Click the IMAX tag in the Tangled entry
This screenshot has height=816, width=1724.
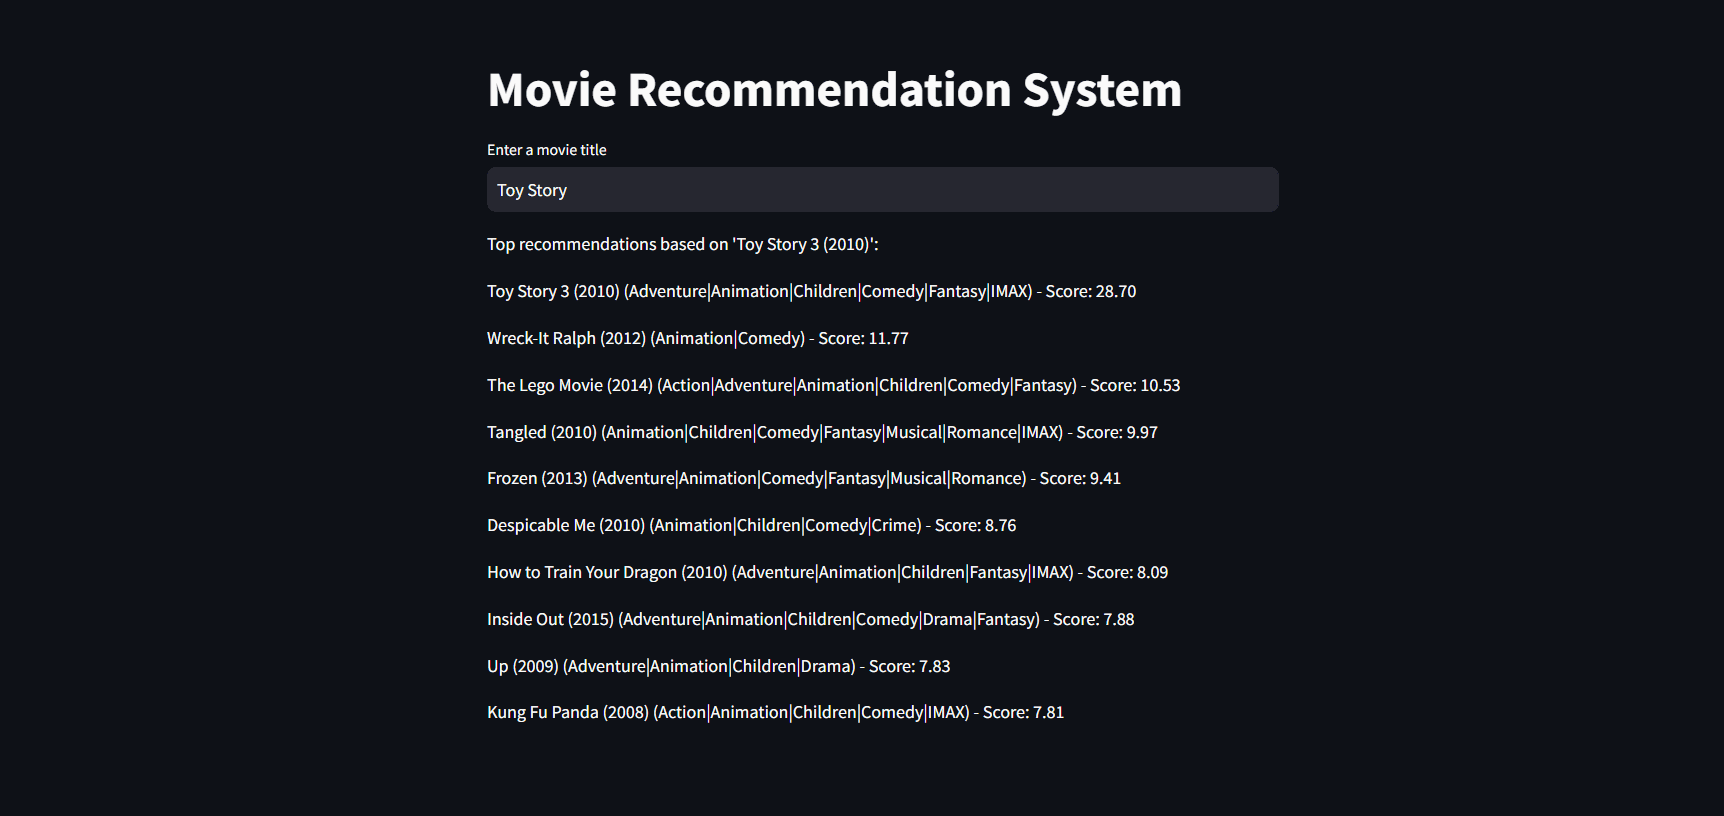click(x=1040, y=432)
